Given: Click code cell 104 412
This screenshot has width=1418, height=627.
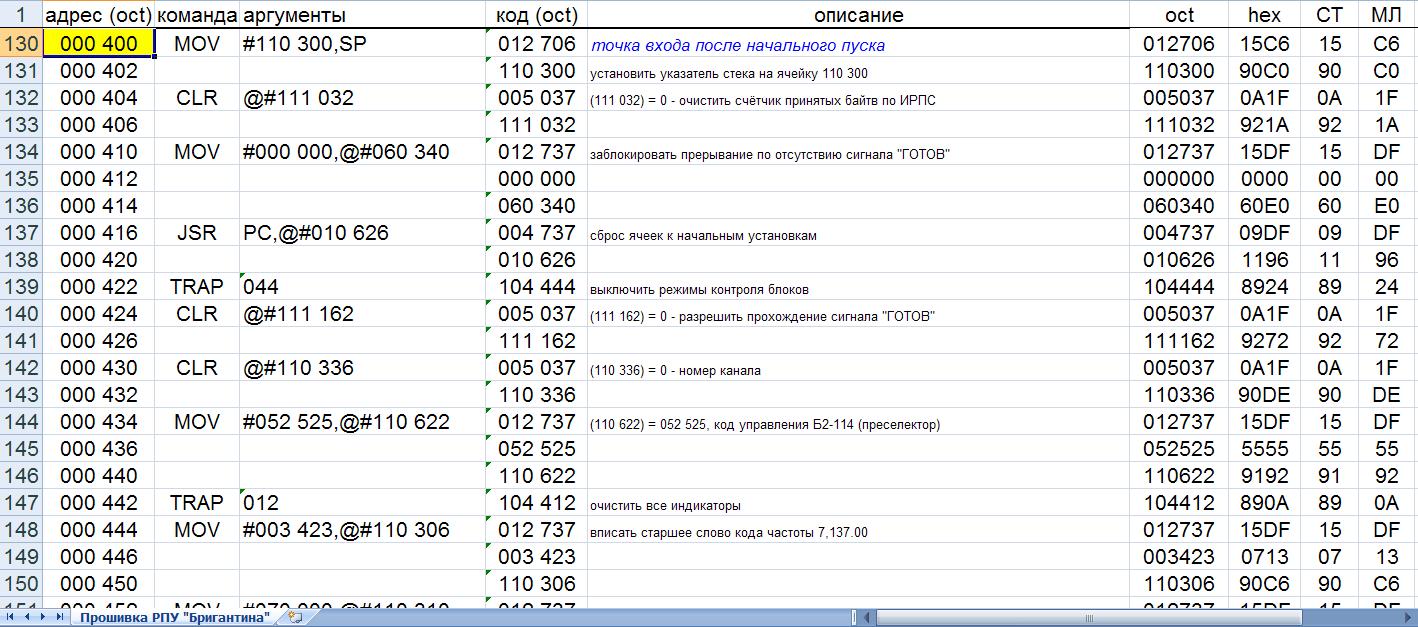Looking at the screenshot, I should click(x=536, y=503).
